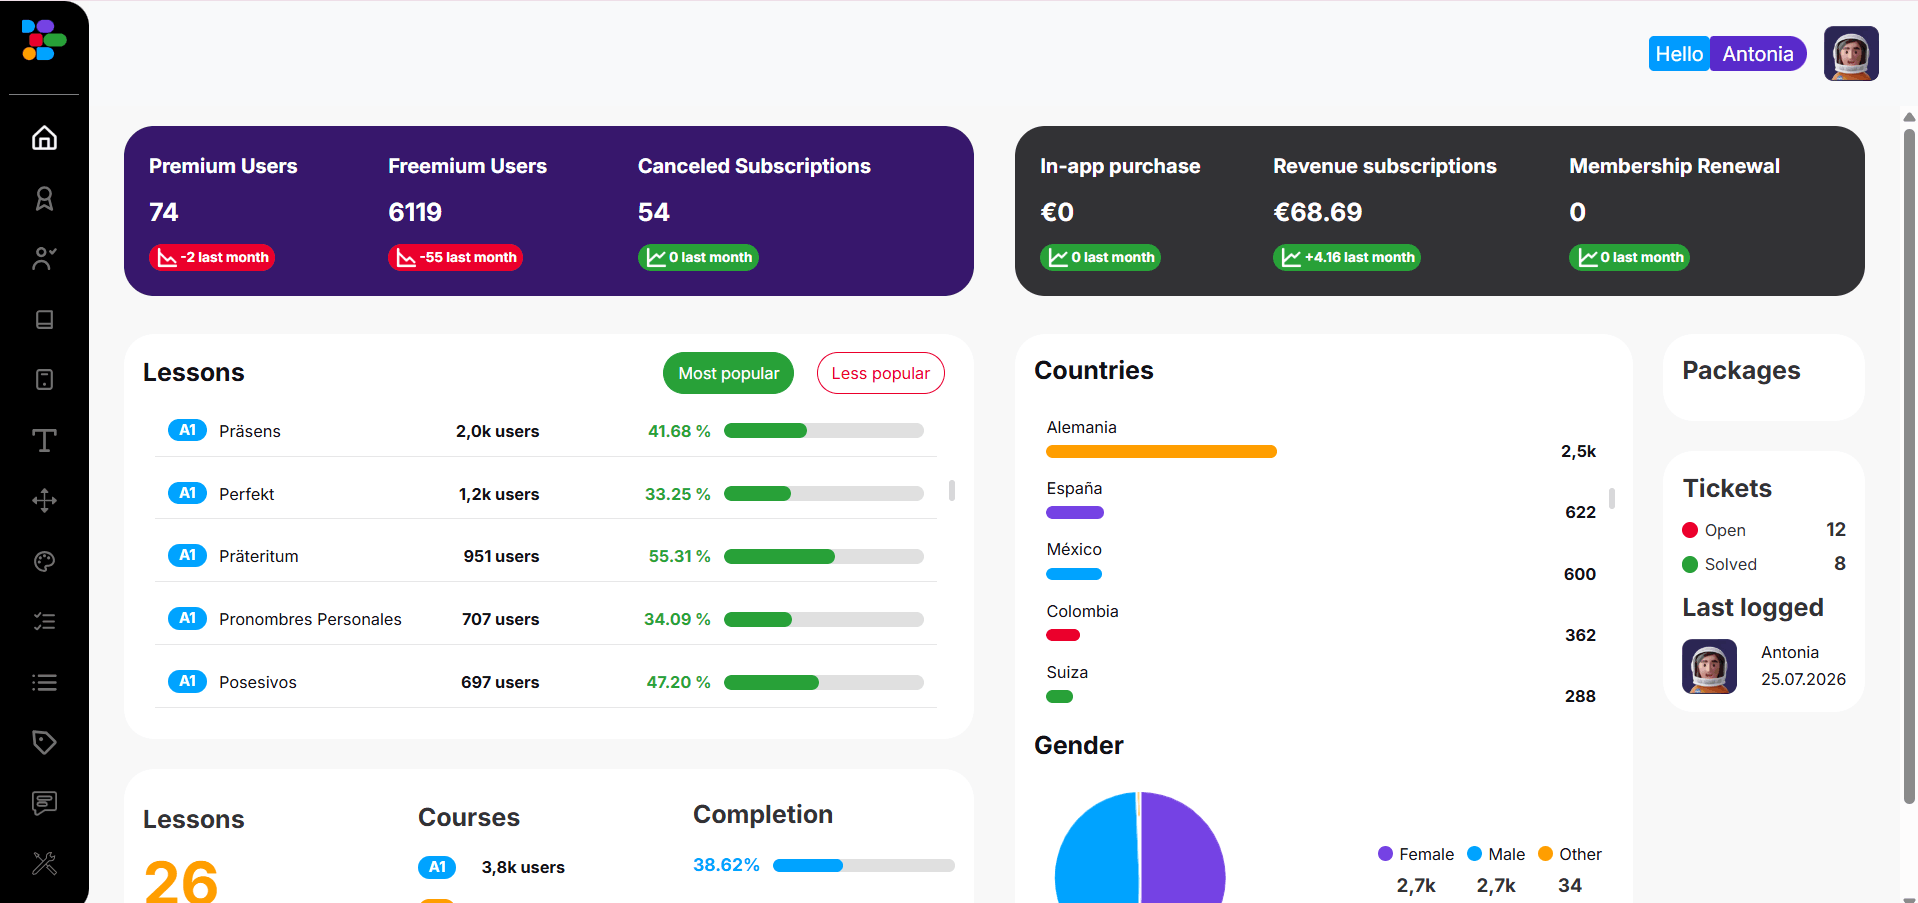
Task: Click the red Colombia country bar
Action: (x=1063, y=635)
